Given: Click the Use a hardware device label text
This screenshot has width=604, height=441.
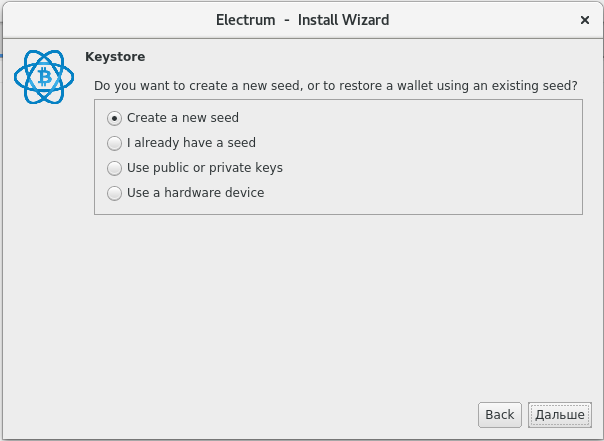Looking at the screenshot, I should coord(196,193).
